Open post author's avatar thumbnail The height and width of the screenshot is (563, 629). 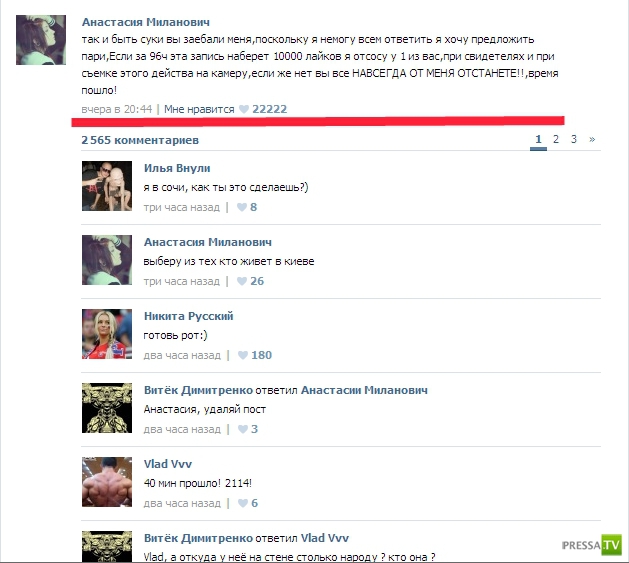[x=41, y=40]
